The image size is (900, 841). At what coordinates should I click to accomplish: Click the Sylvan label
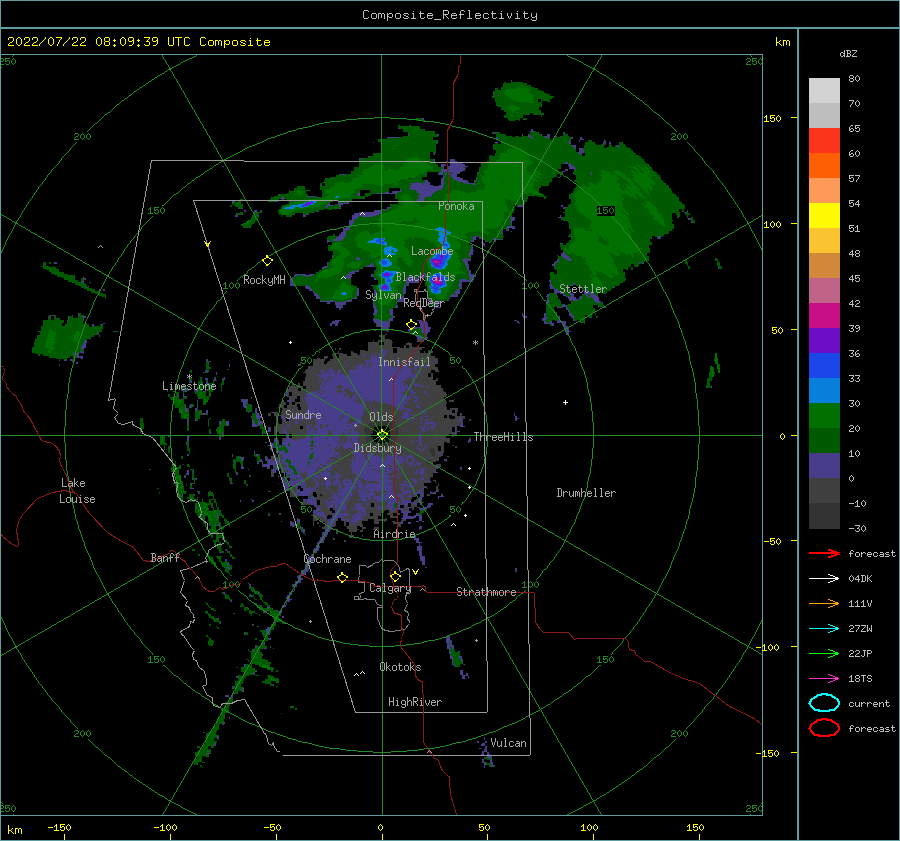coord(383,295)
